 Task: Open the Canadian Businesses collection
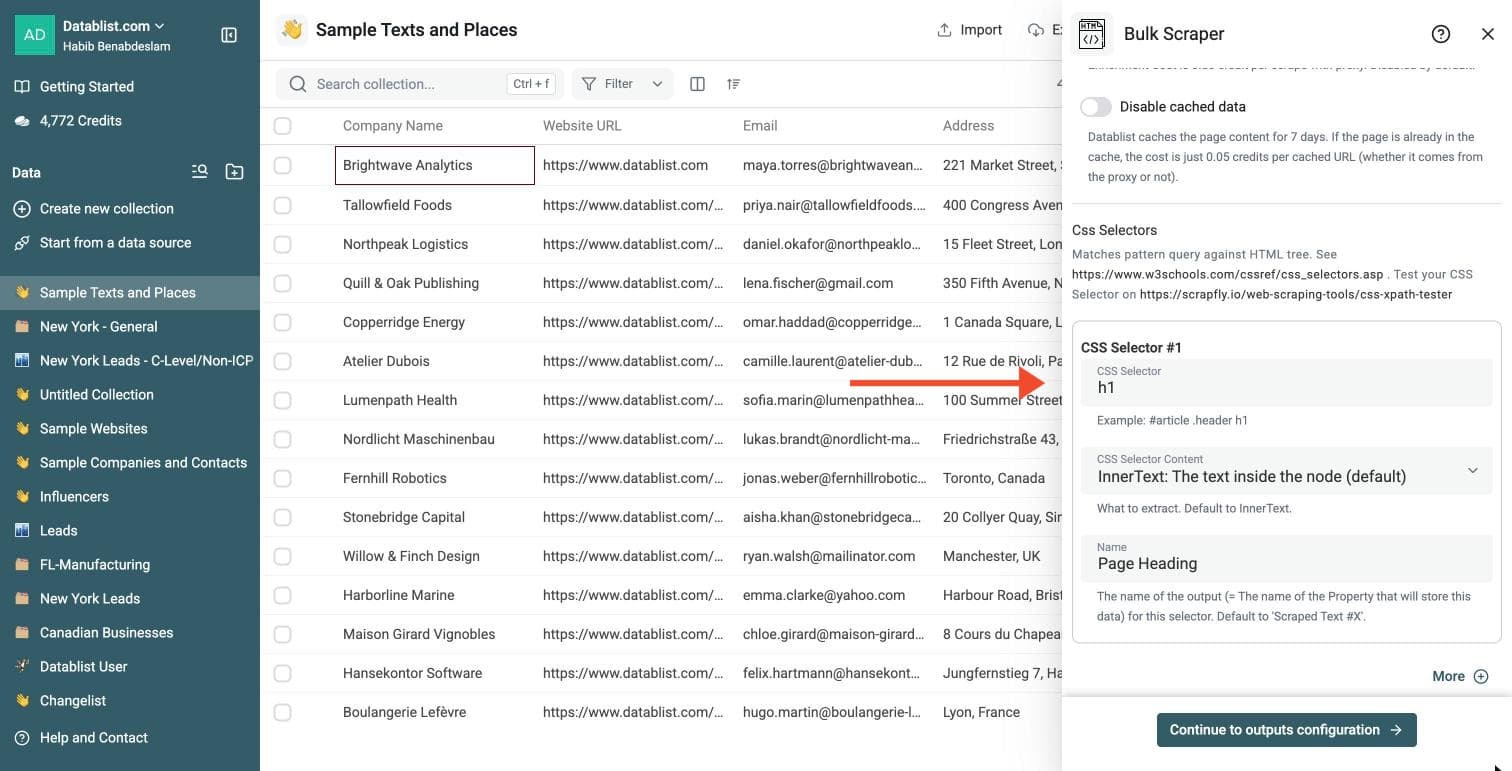tap(130, 633)
